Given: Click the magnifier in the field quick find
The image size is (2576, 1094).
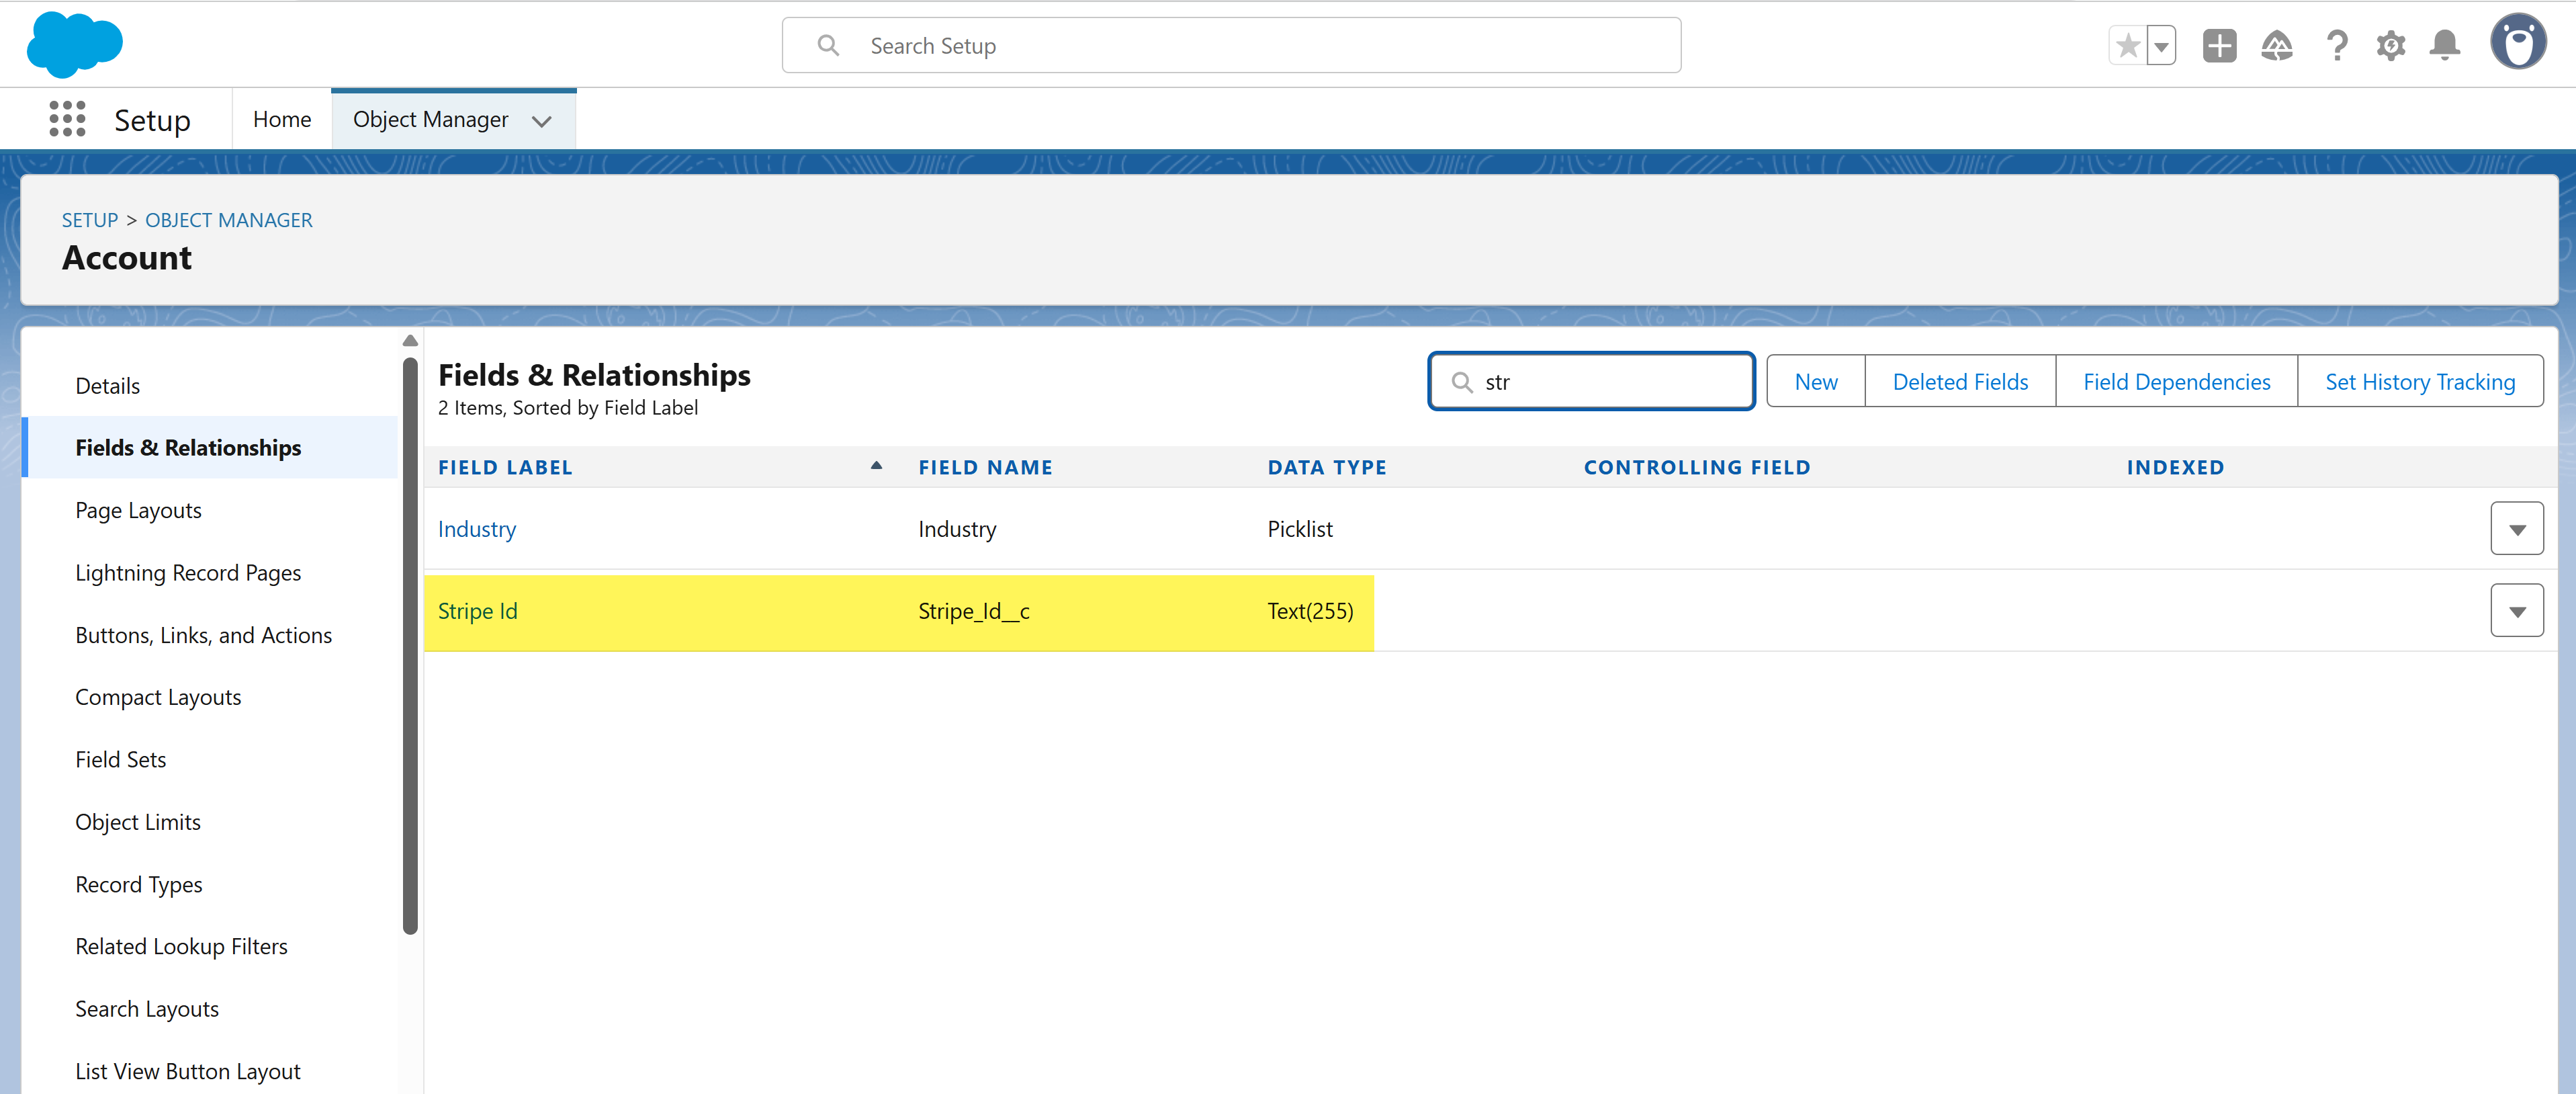Looking at the screenshot, I should (1462, 382).
